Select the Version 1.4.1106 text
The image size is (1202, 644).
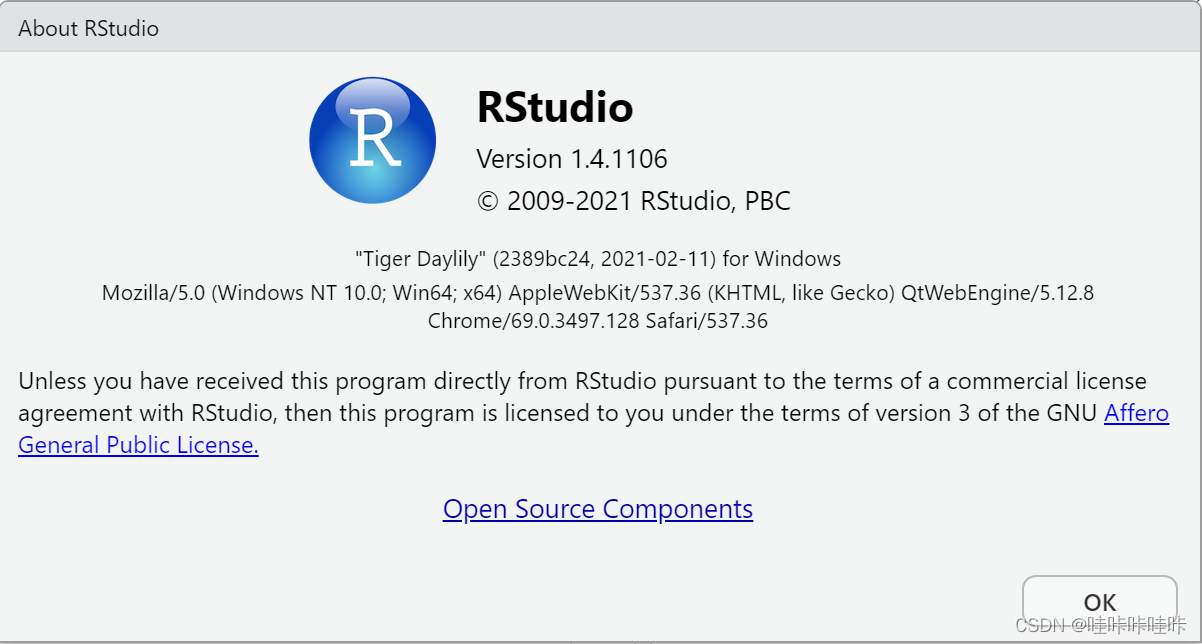571,158
